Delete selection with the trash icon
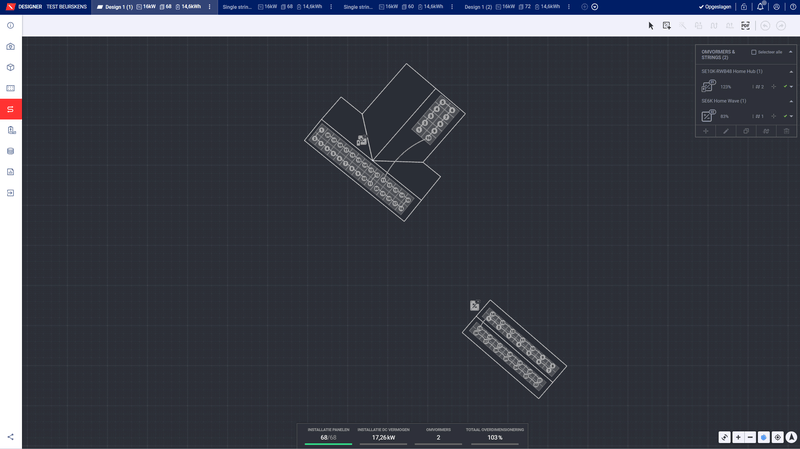This screenshot has width=800, height=449. point(786,131)
